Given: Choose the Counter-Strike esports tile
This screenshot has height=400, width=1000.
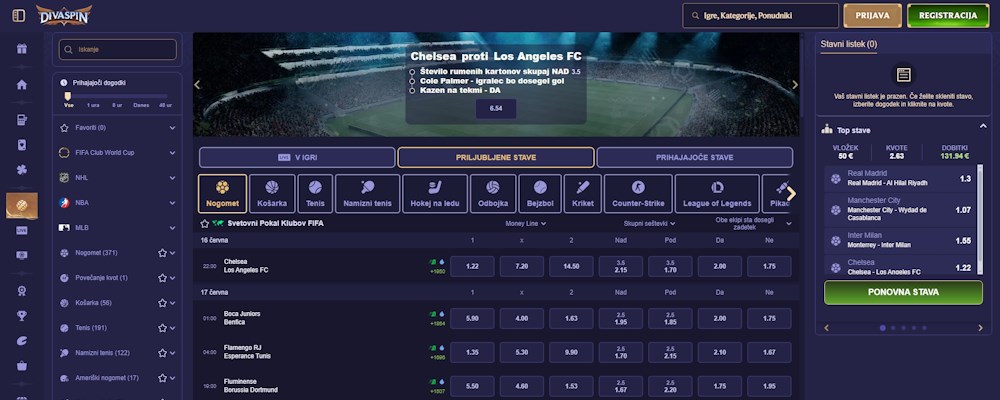Looking at the screenshot, I should coord(638,194).
